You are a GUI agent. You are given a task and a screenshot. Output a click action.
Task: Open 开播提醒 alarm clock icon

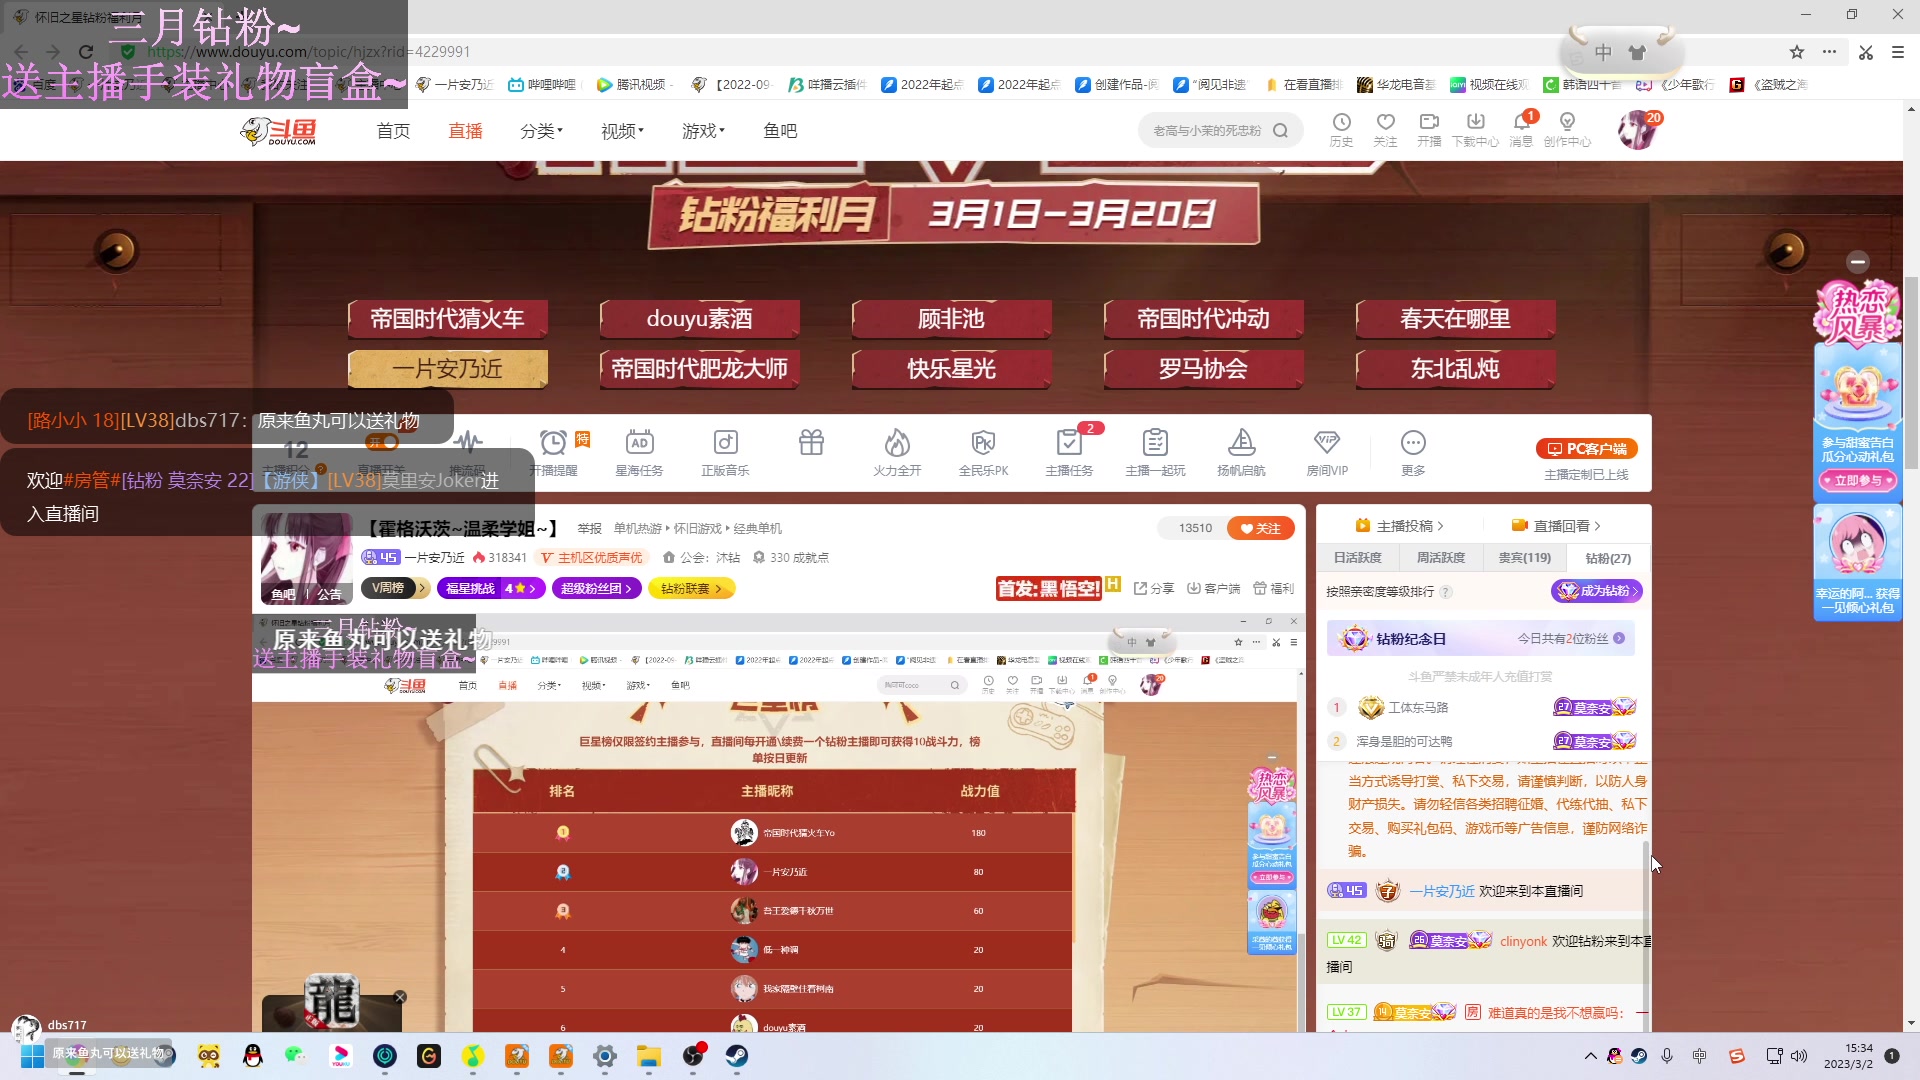point(553,452)
